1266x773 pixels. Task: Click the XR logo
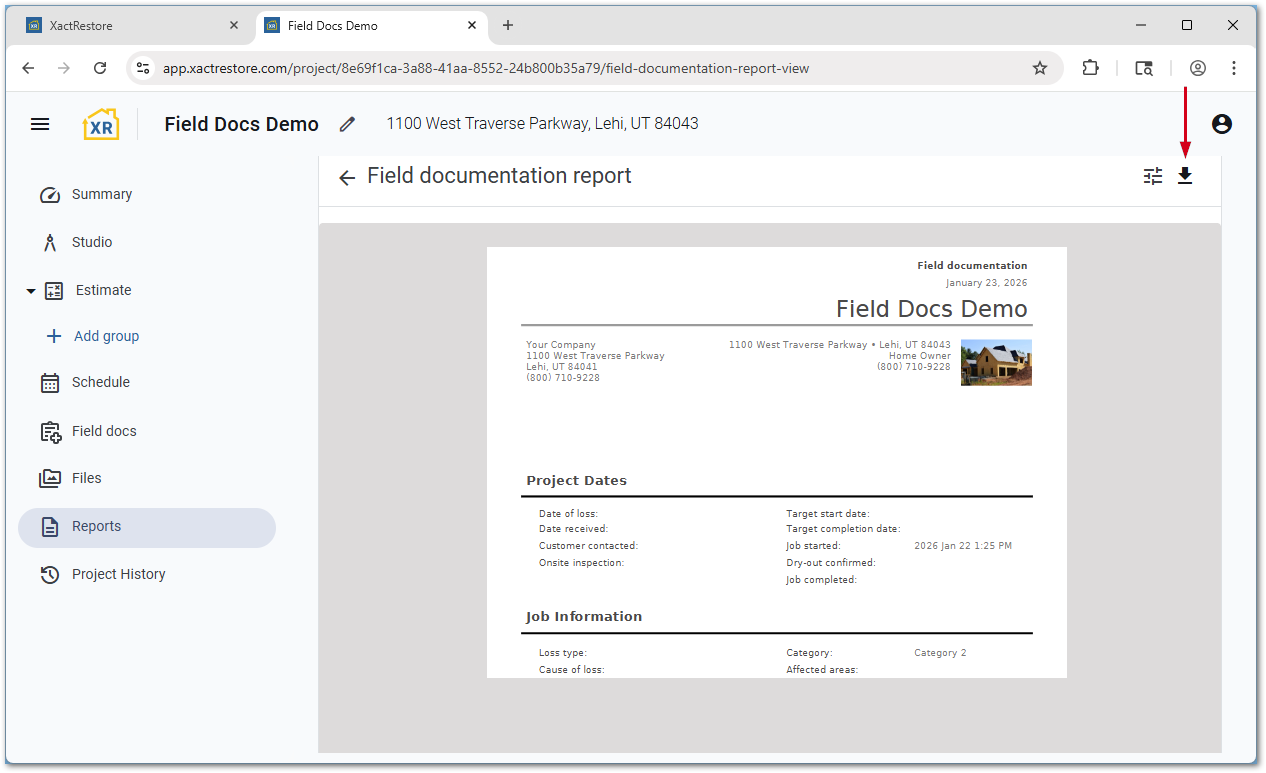click(x=100, y=123)
